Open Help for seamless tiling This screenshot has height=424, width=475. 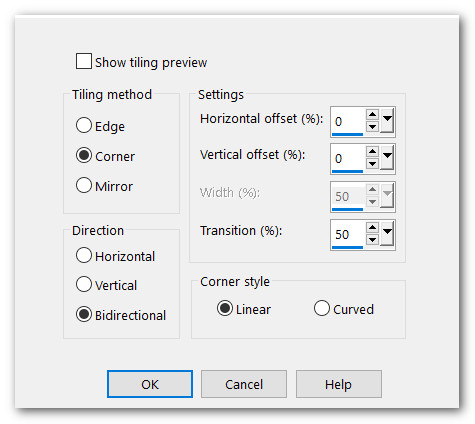tap(339, 384)
